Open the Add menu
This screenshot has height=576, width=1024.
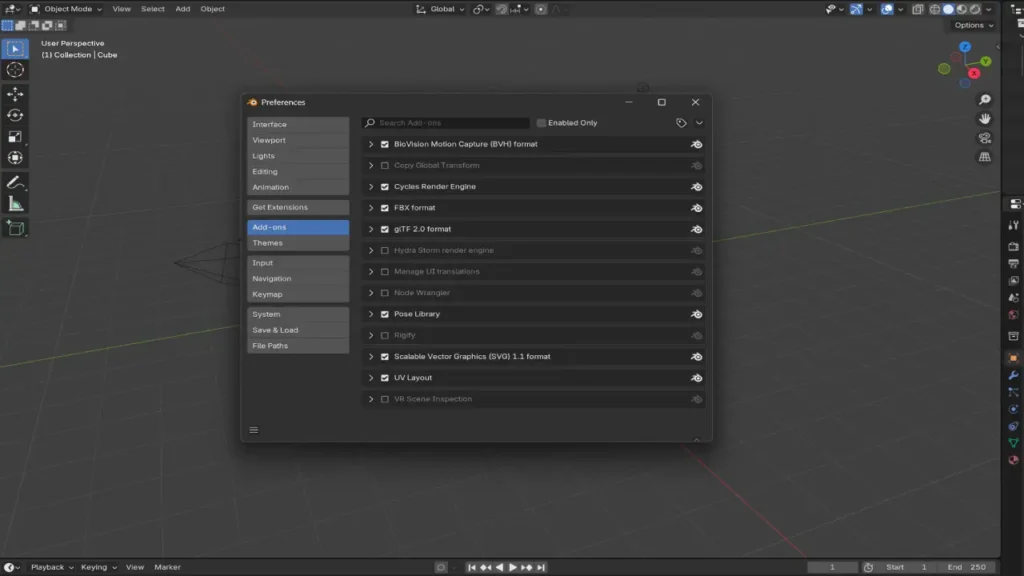click(183, 9)
